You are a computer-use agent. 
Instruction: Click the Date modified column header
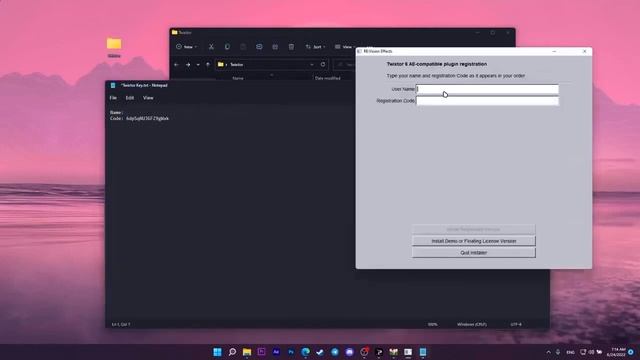pos(327,78)
